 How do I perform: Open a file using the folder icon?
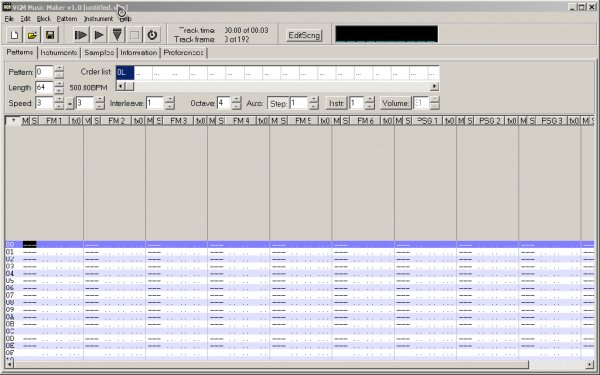(x=32, y=35)
